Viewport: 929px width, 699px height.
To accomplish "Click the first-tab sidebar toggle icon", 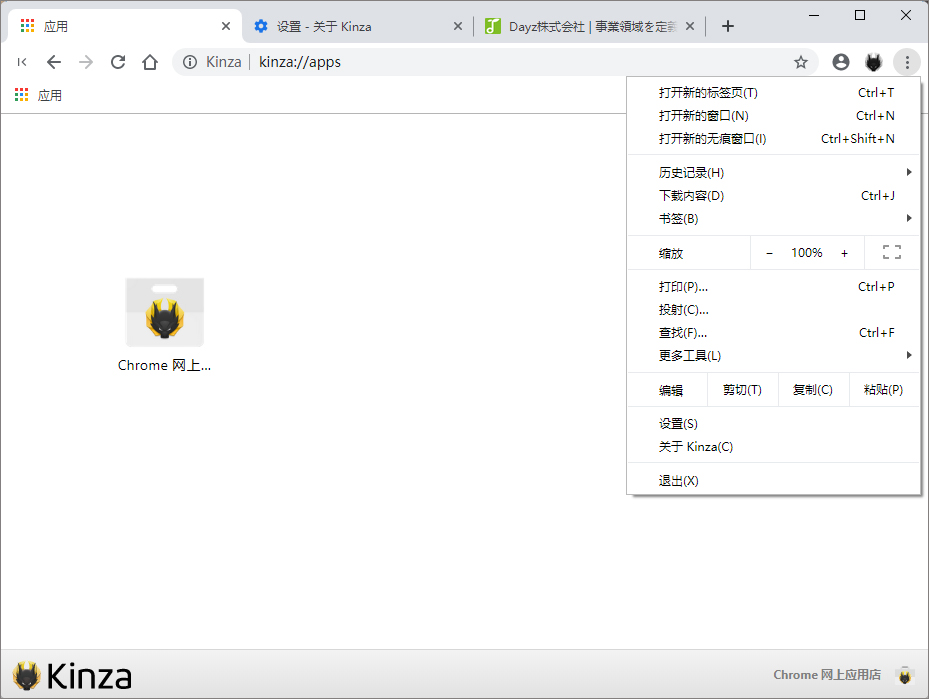I will point(22,62).
